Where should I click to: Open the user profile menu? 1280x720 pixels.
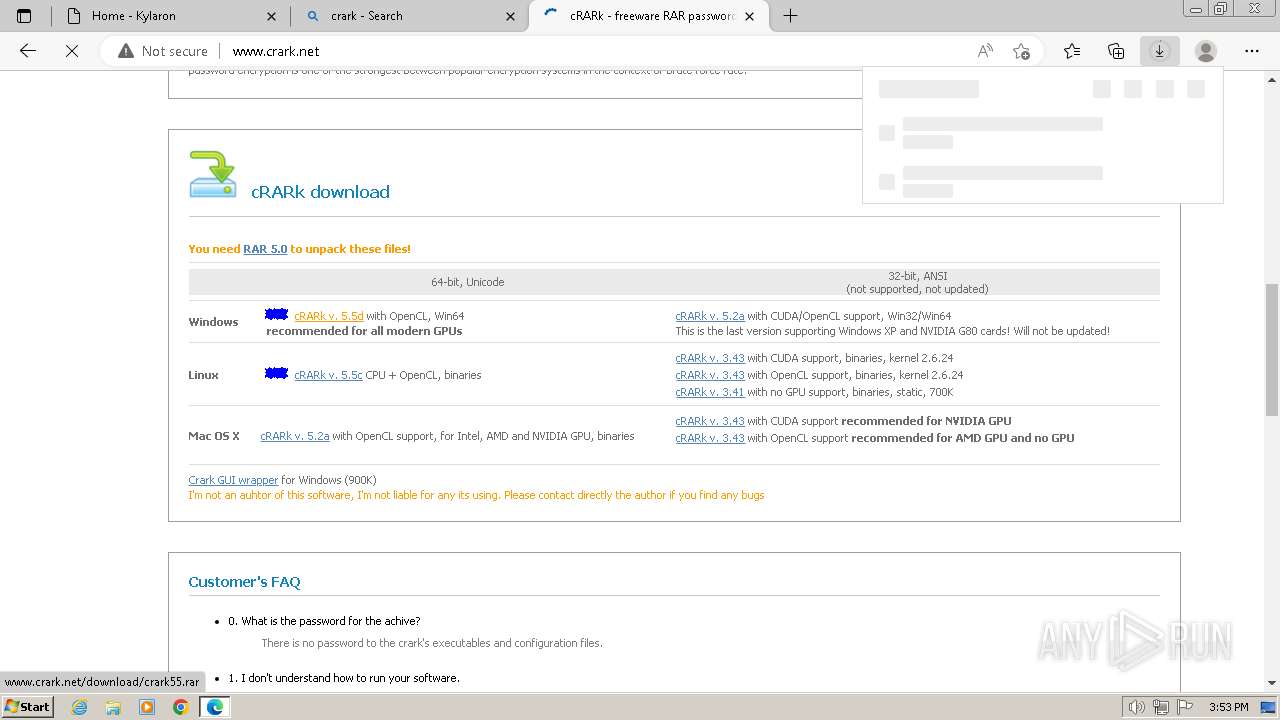1206,51
